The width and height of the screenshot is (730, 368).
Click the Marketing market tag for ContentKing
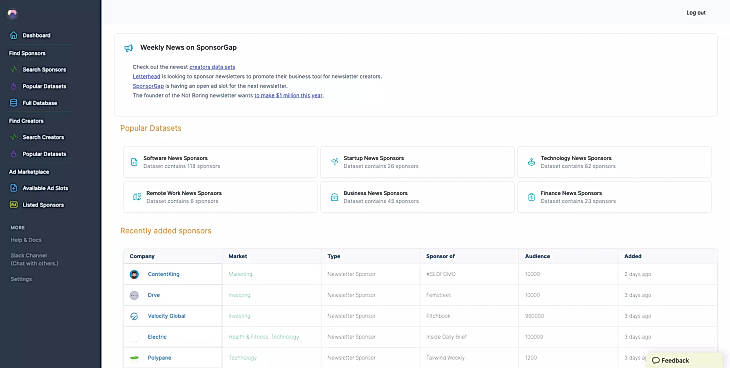pyautogui.click(x=240, y=274)
